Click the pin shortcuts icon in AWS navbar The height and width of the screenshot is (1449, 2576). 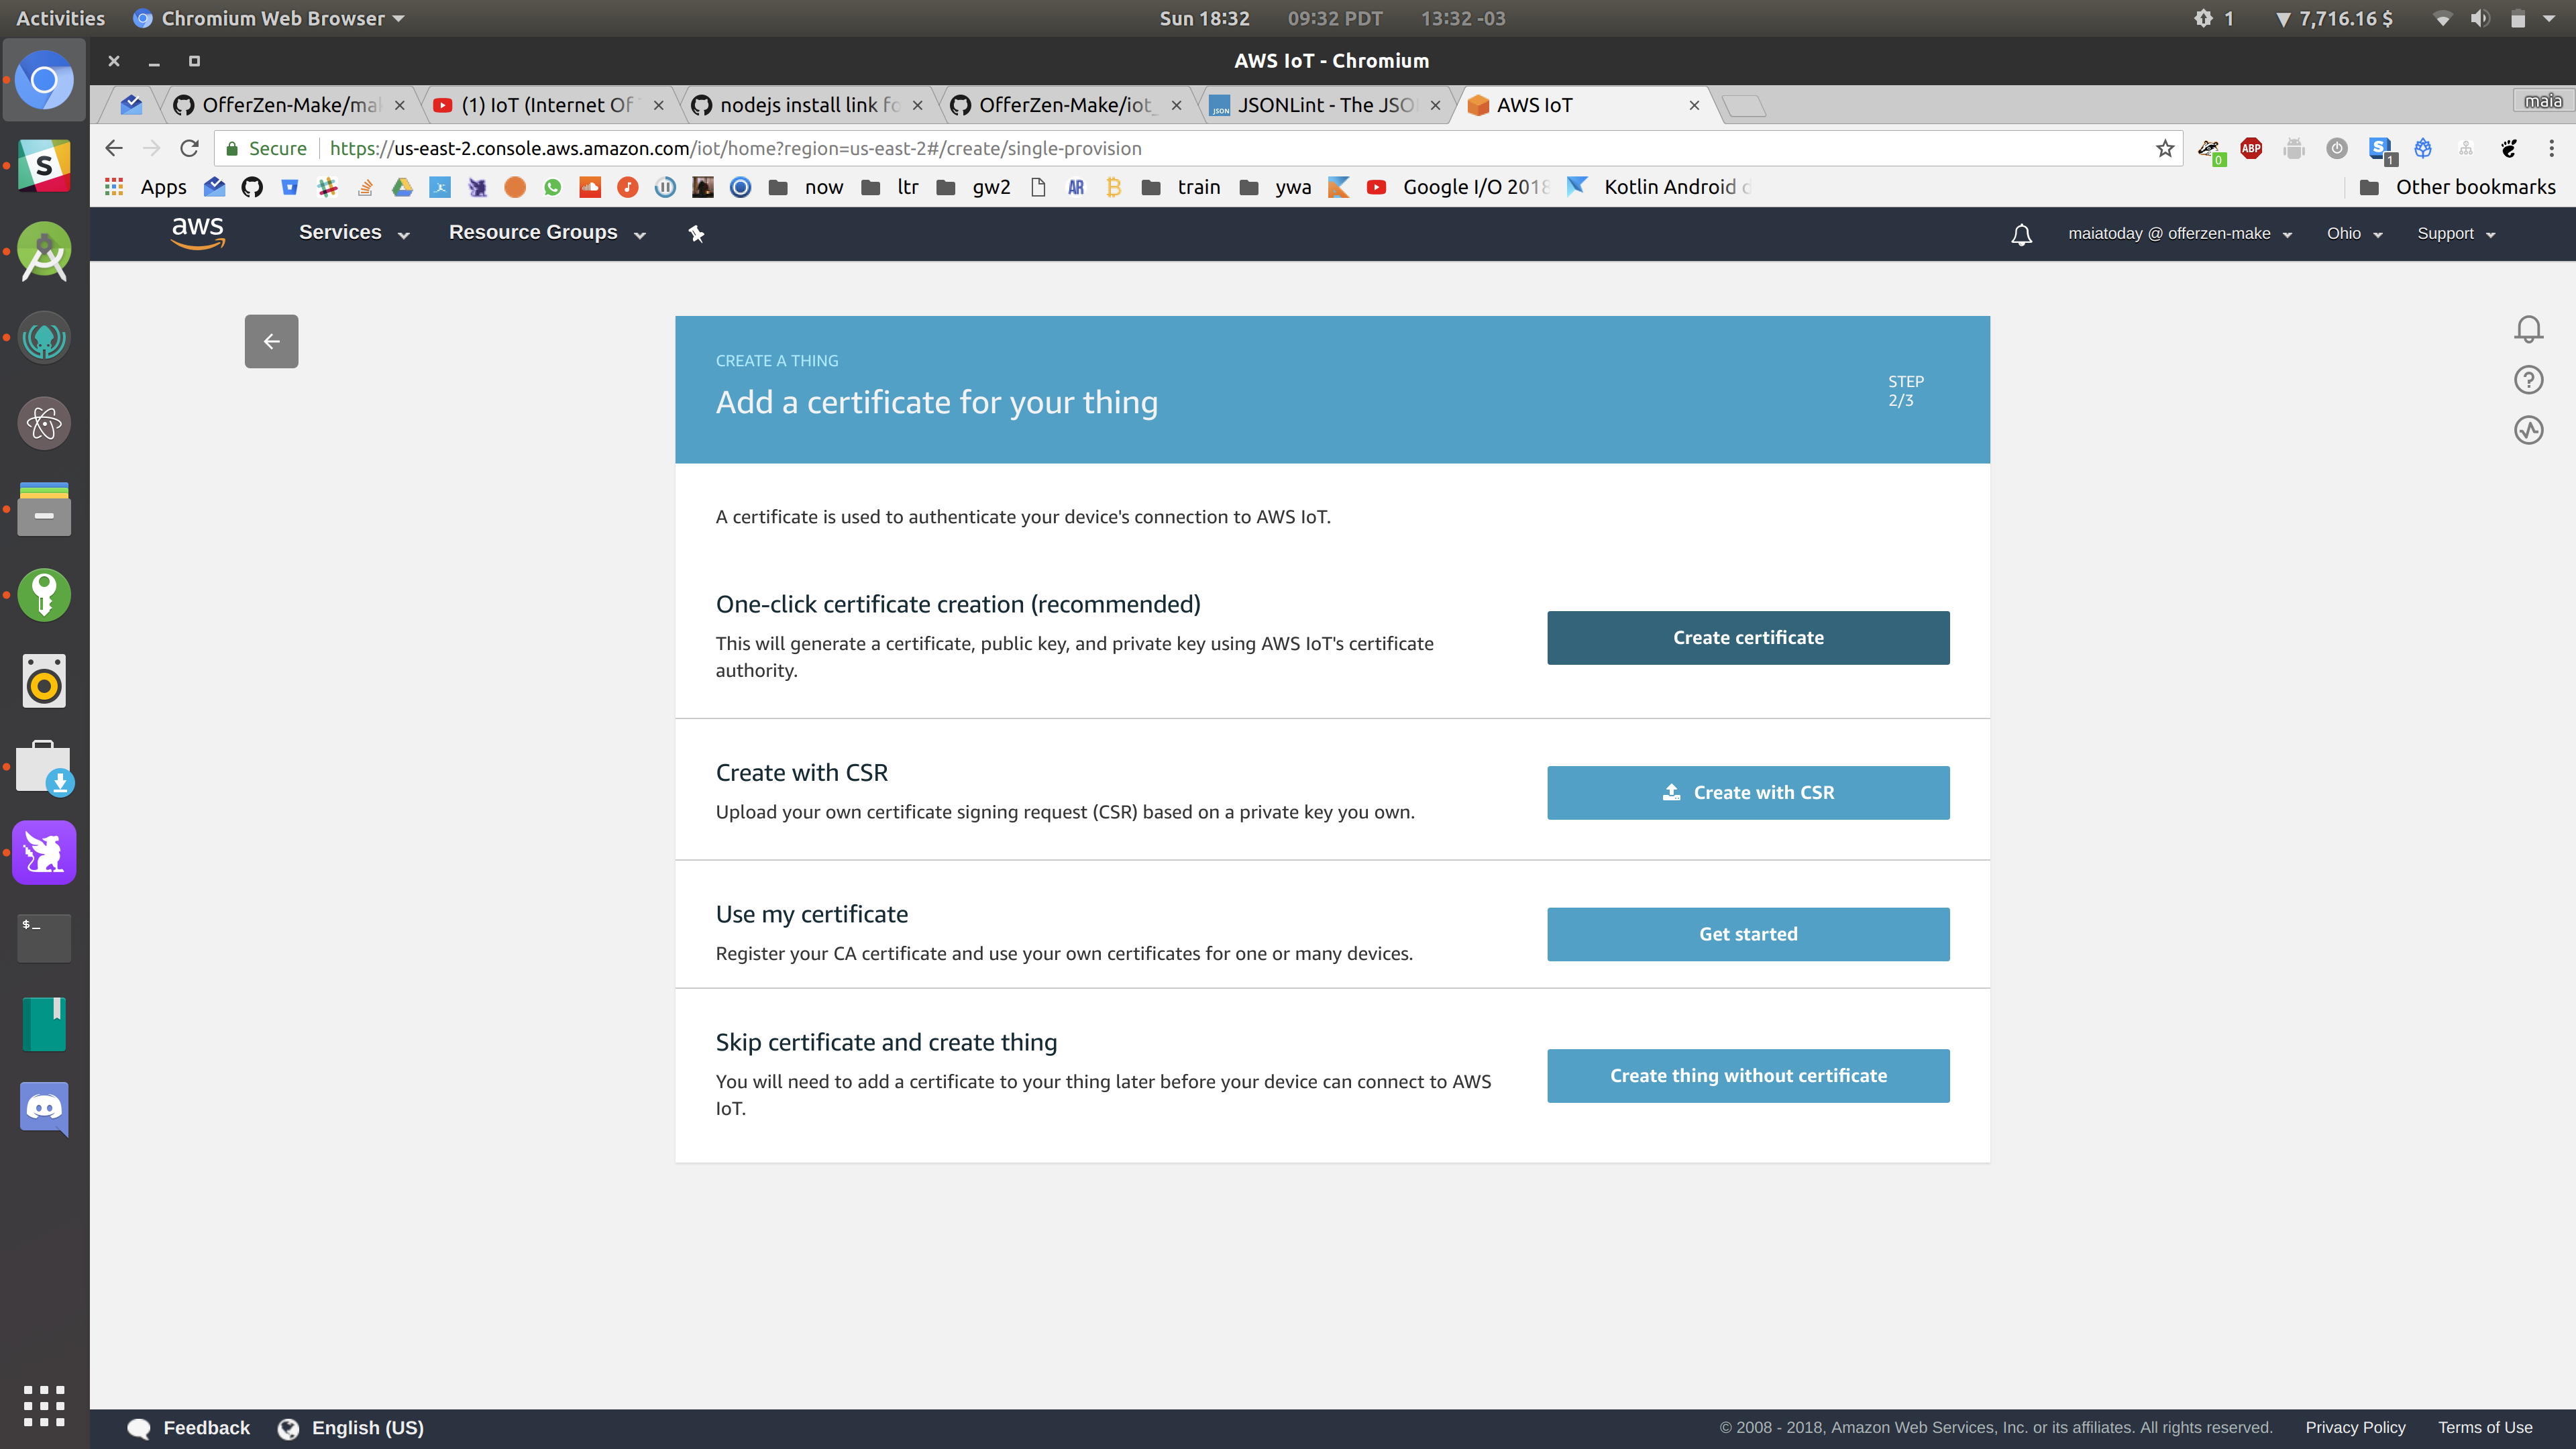[x=697, y=233]
